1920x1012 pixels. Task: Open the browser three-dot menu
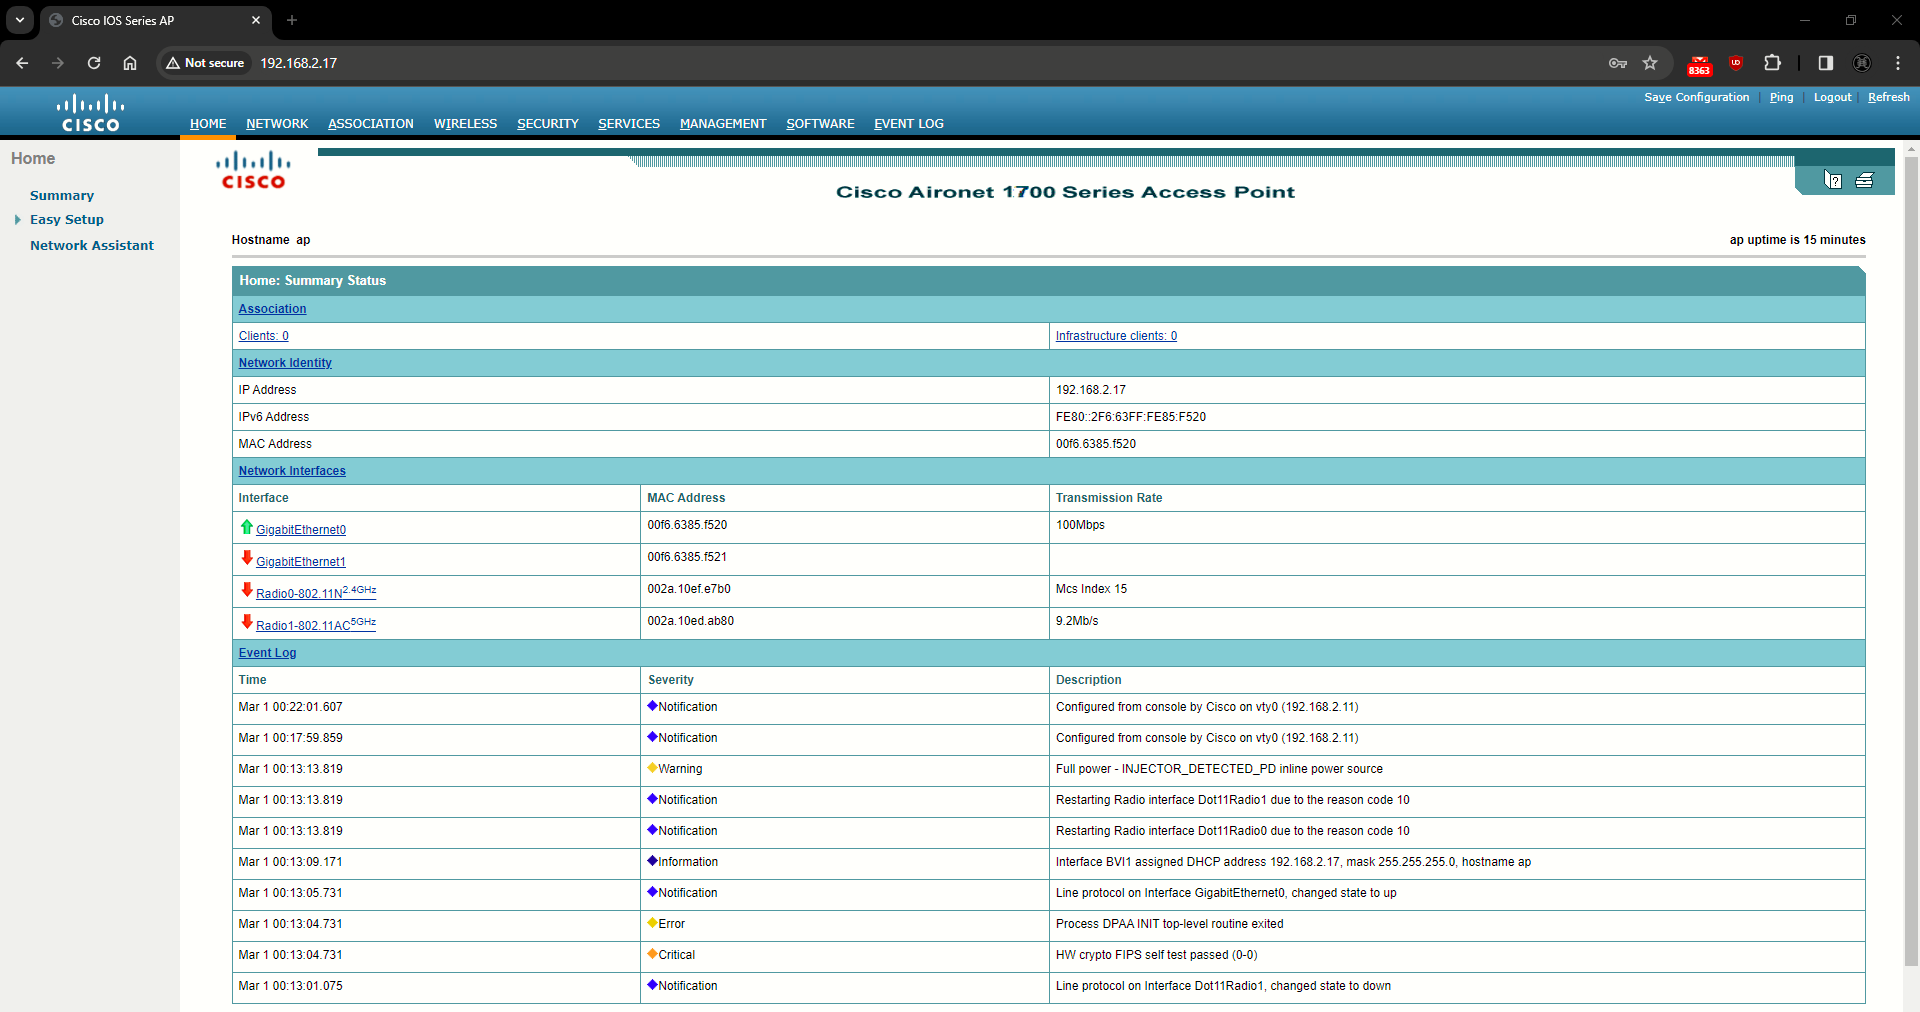click(x=1898, y=63)
